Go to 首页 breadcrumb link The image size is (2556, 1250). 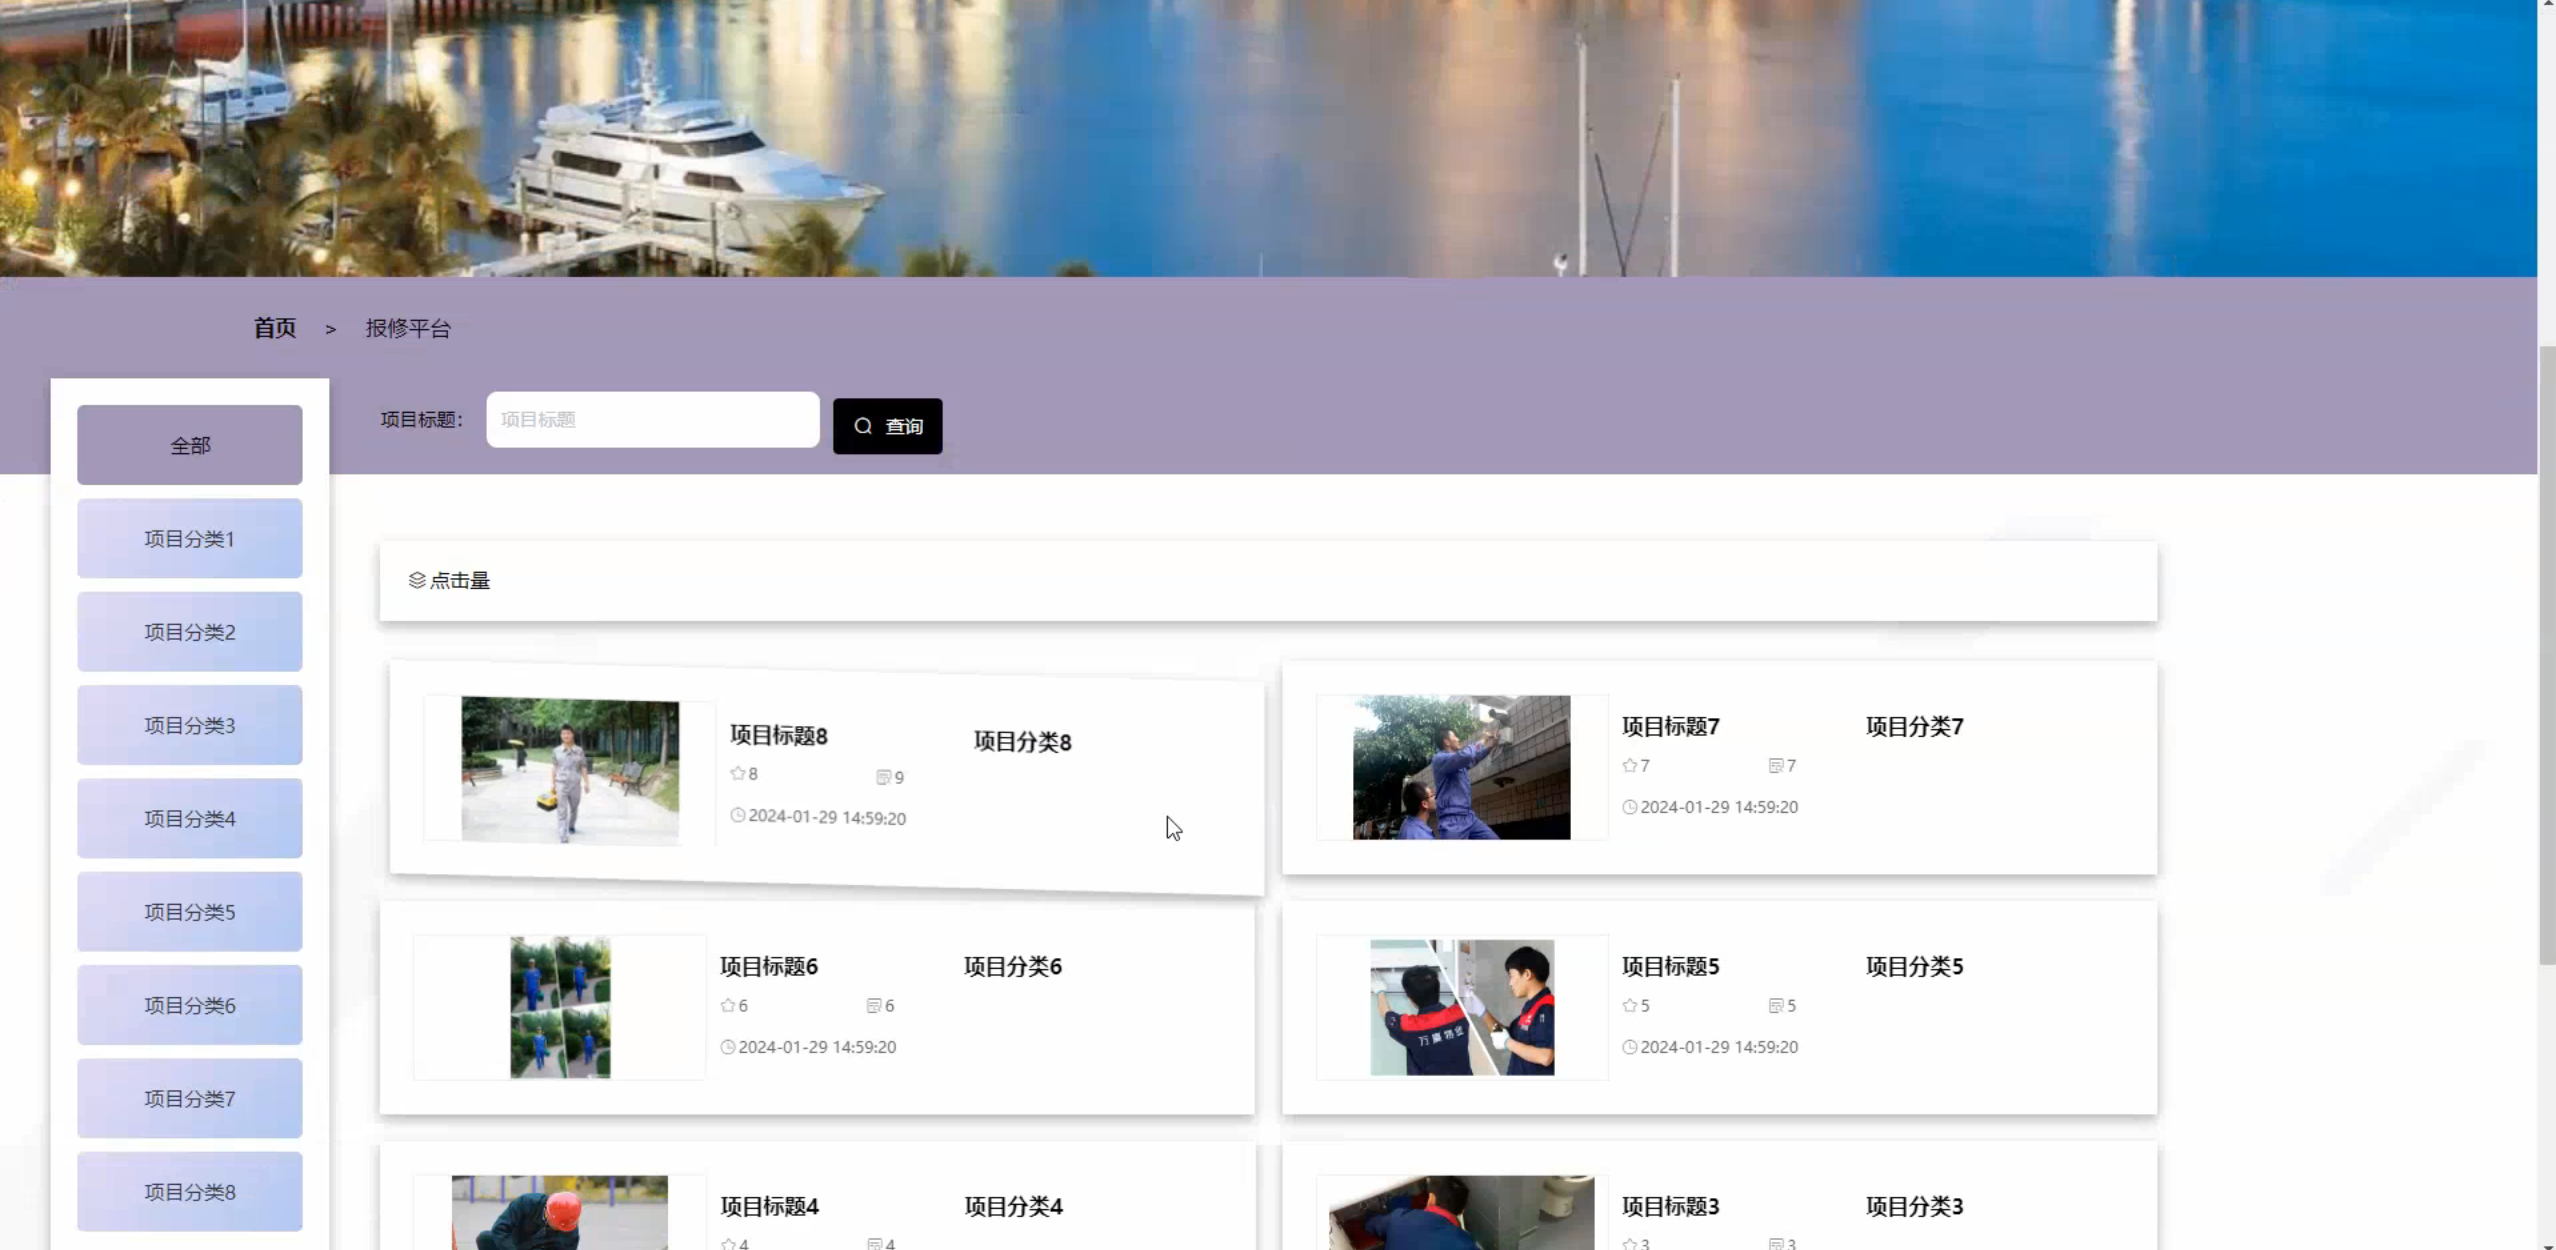274,328
